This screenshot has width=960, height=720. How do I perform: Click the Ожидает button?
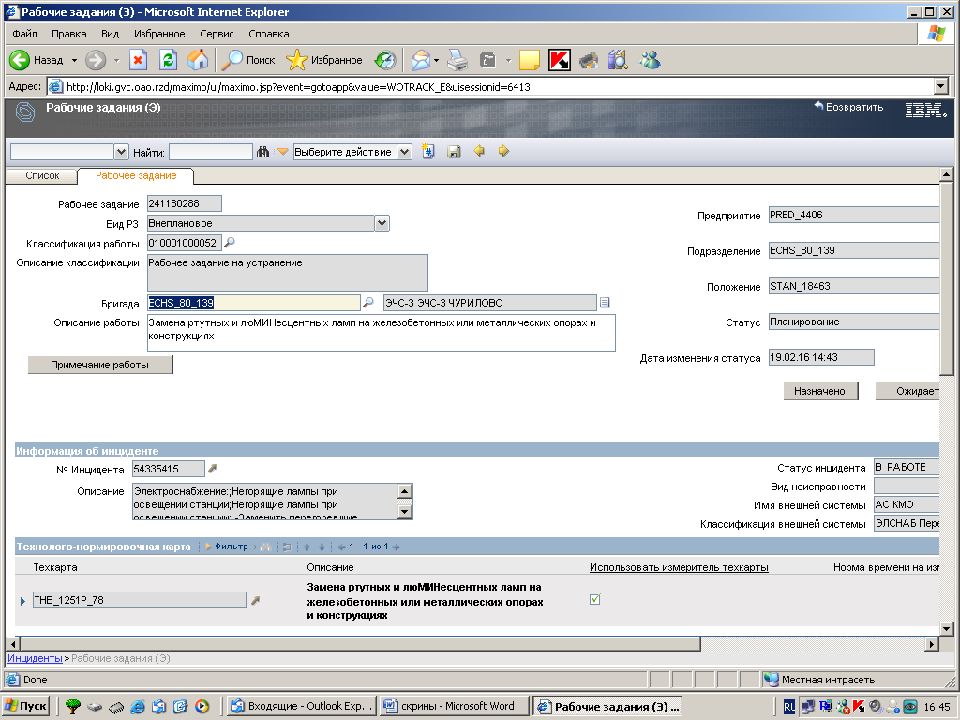click(907, 391)
